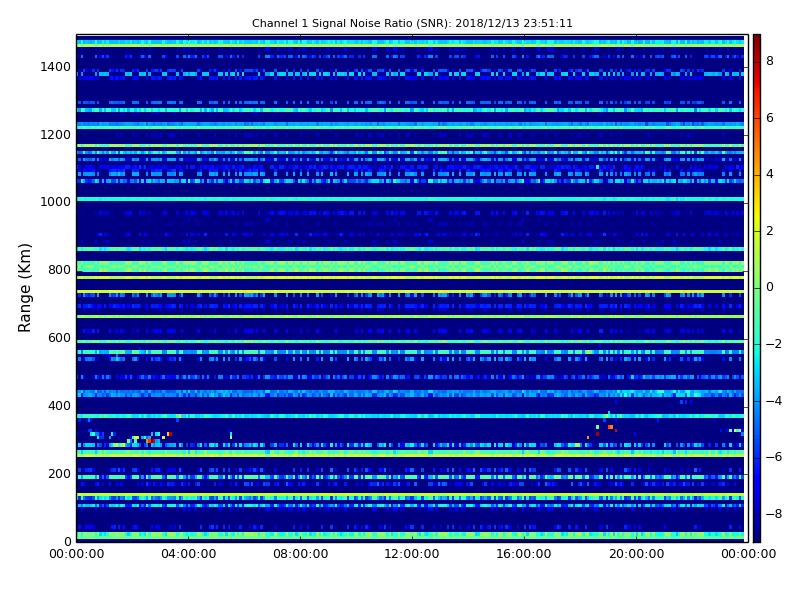This screenshot has width=800, height=600.
Task: Click the colorbar tick label −4
Action: click(x=774, y=401)
